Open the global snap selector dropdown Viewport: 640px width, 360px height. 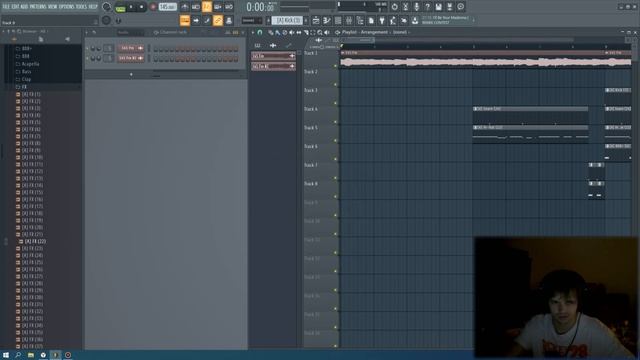[x=251, y=20]
